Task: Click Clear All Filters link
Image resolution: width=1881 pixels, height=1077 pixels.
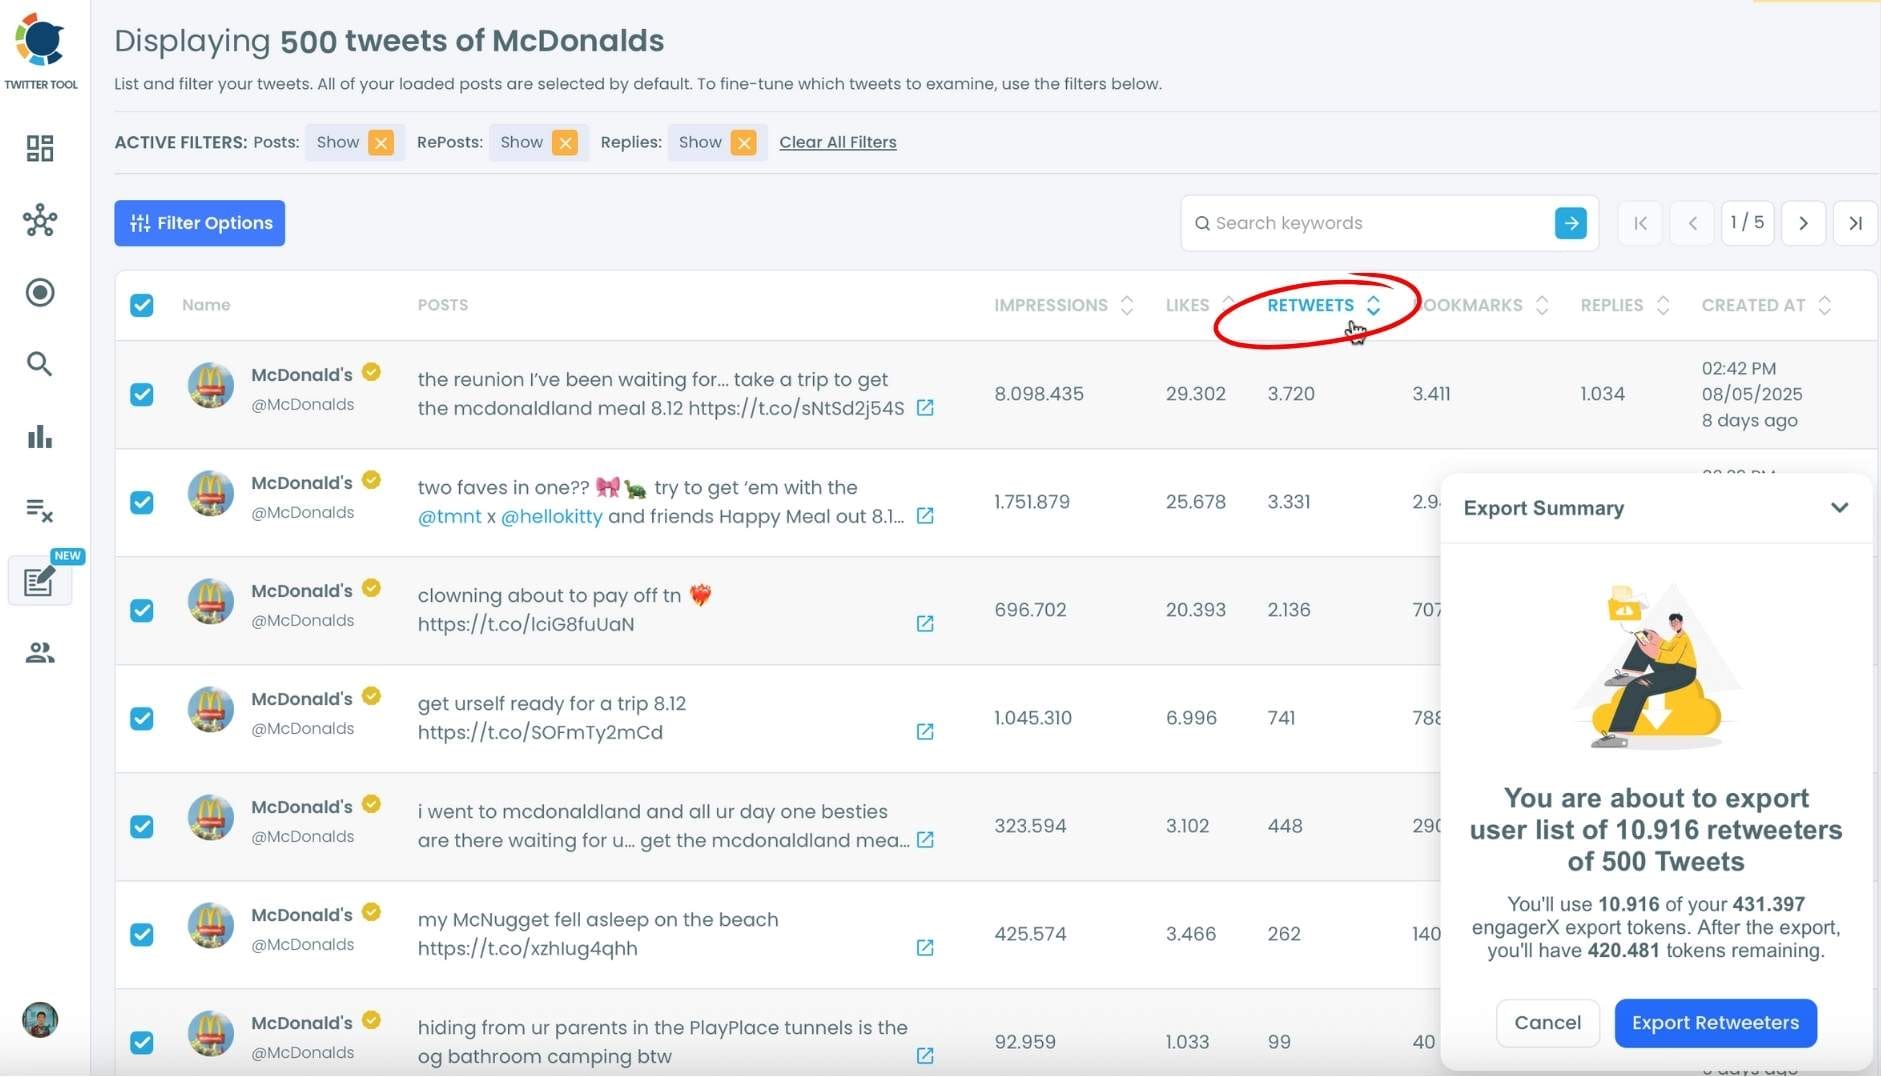Action: (x=838, y=142)
